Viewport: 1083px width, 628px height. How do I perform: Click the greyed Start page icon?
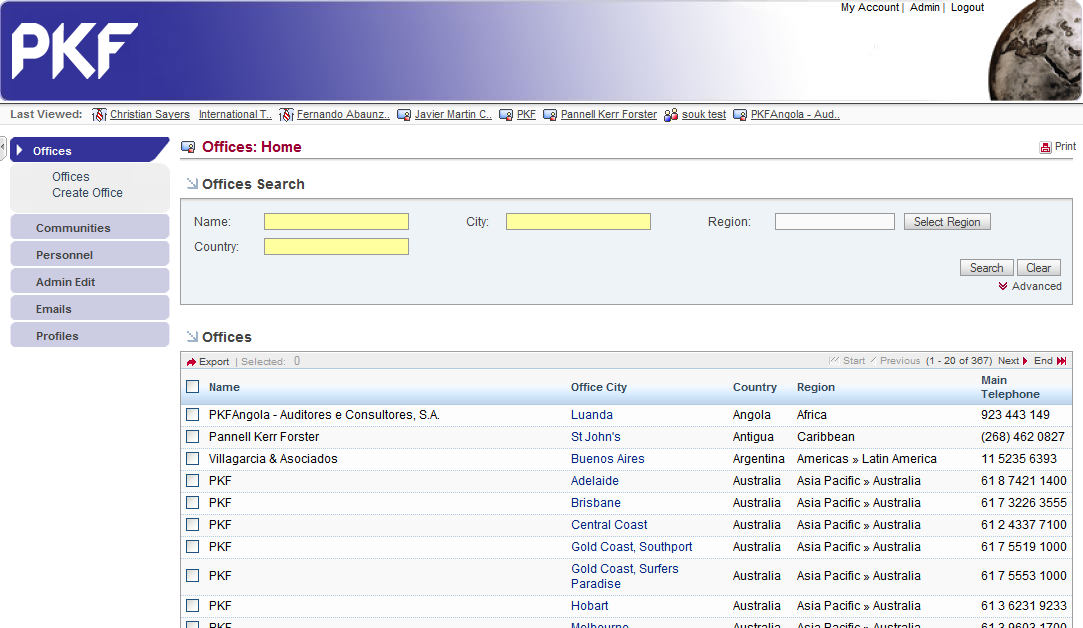click(834, 361)
